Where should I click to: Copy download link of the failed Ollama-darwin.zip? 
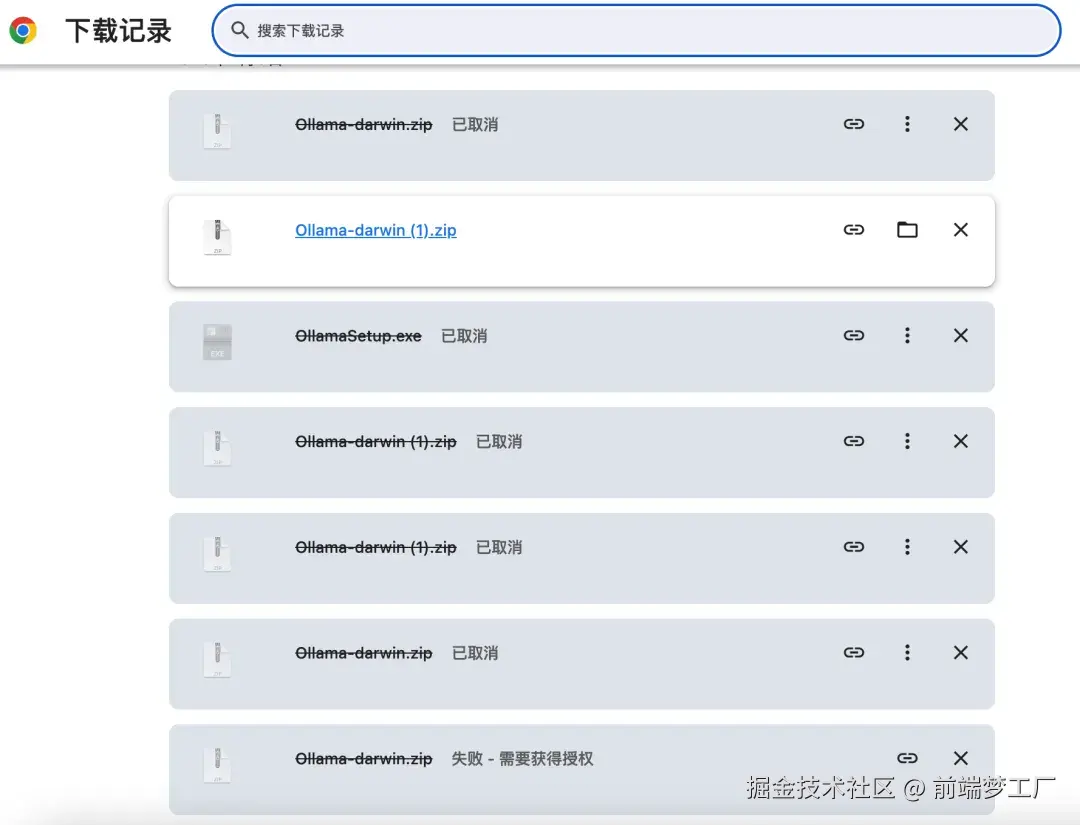pyautogui.click(x=908, y=758)
